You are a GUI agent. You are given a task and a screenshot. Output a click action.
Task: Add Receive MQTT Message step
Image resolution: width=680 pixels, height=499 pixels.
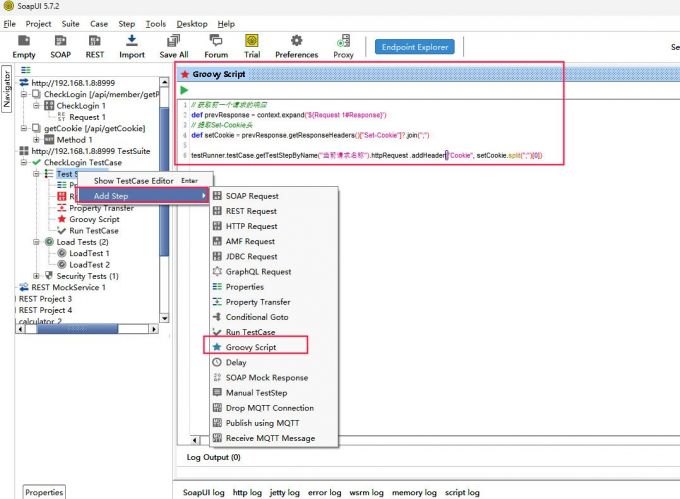(x=273, y=438)
